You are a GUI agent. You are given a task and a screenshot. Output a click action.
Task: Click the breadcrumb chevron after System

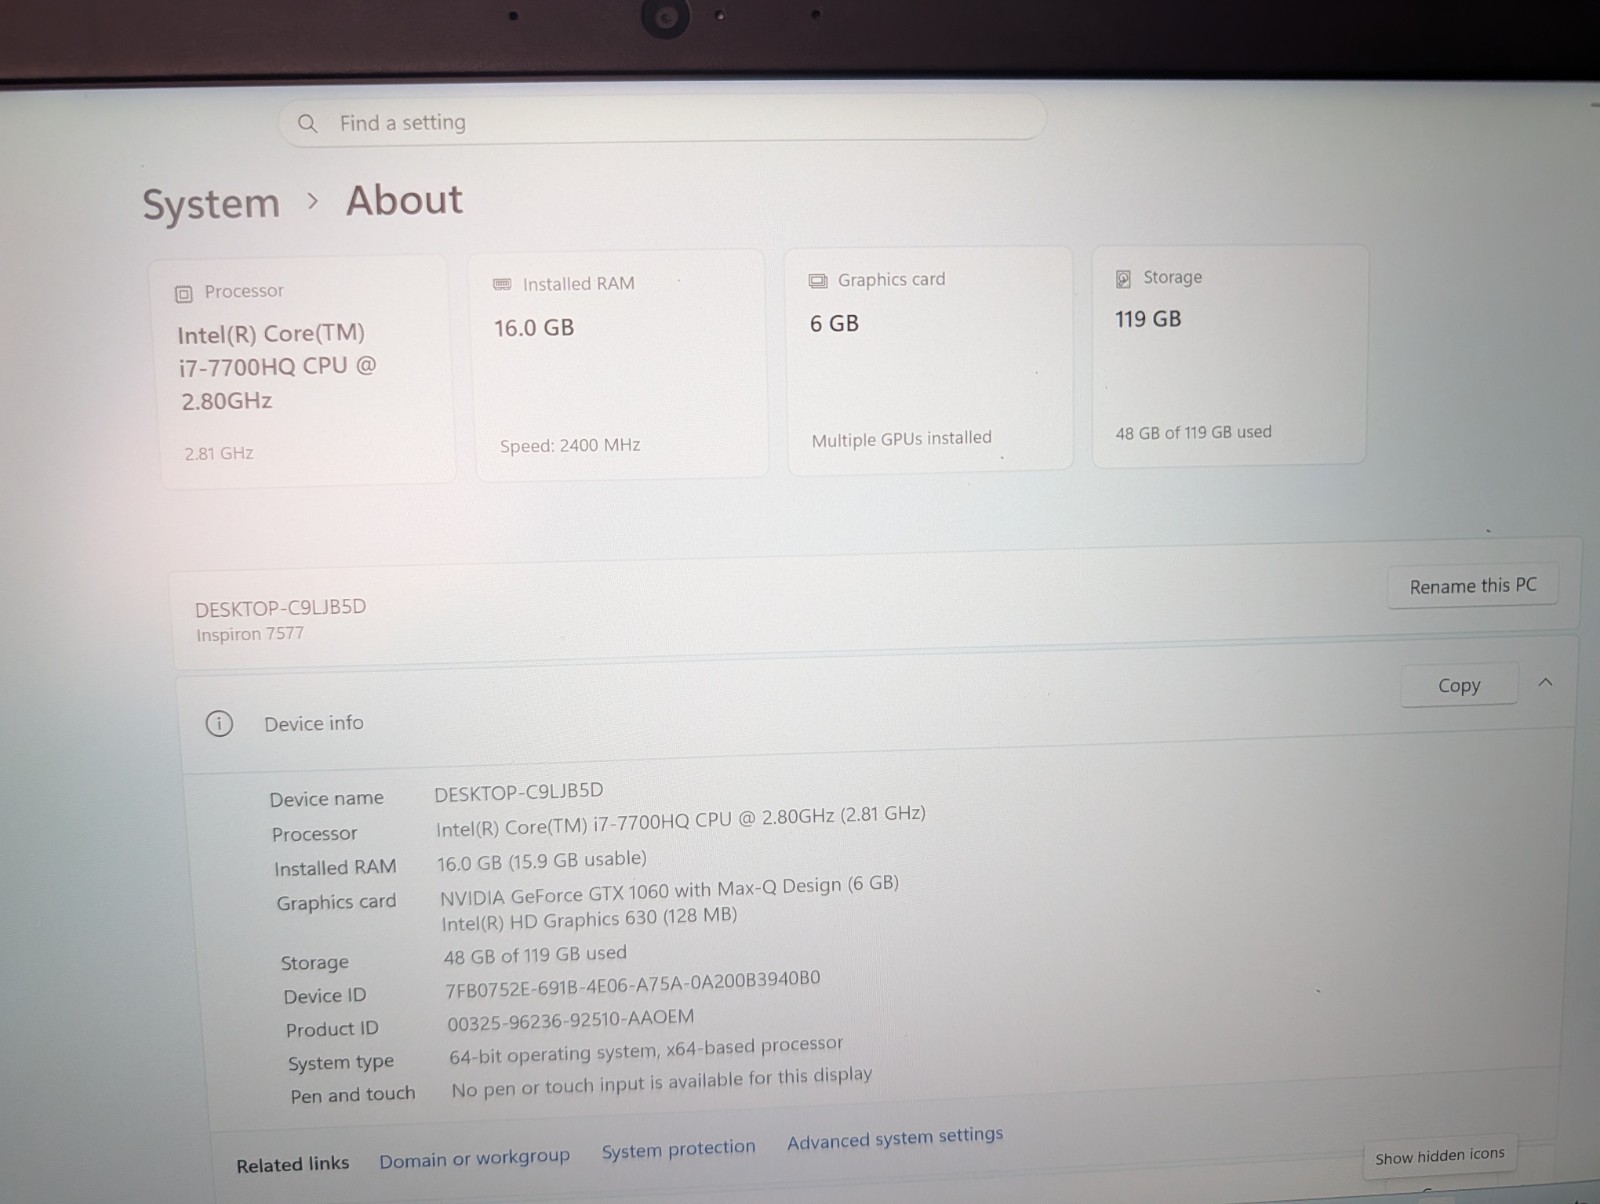coord(313,201)
